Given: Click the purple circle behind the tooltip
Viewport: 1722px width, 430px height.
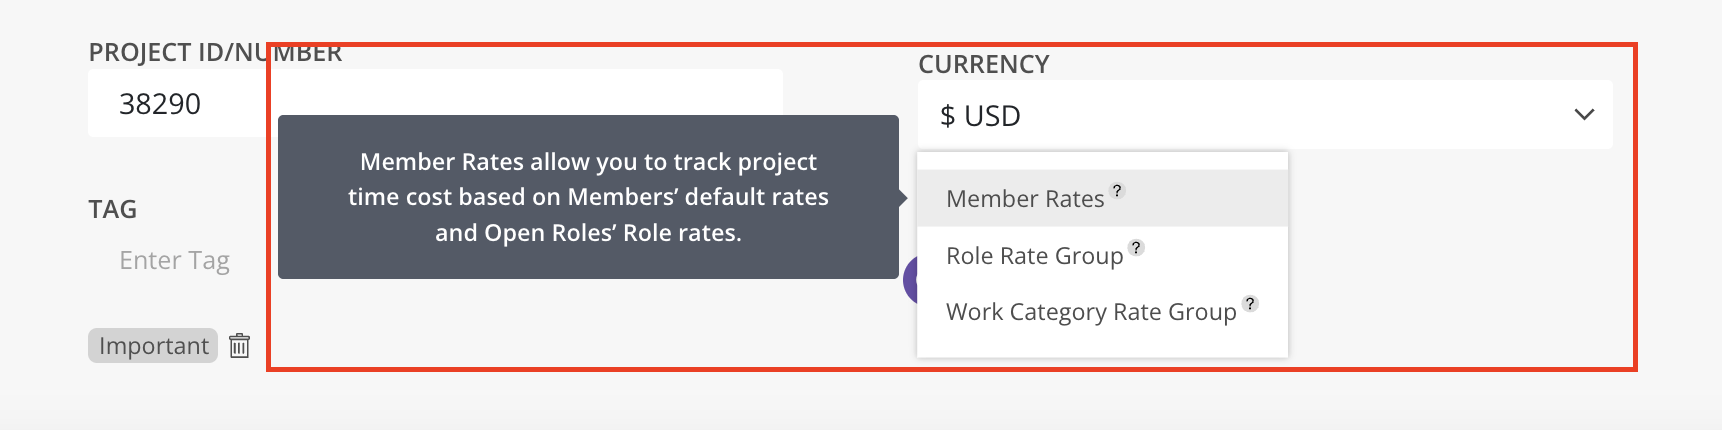Looking at the screenshot, I should (910, 280).
